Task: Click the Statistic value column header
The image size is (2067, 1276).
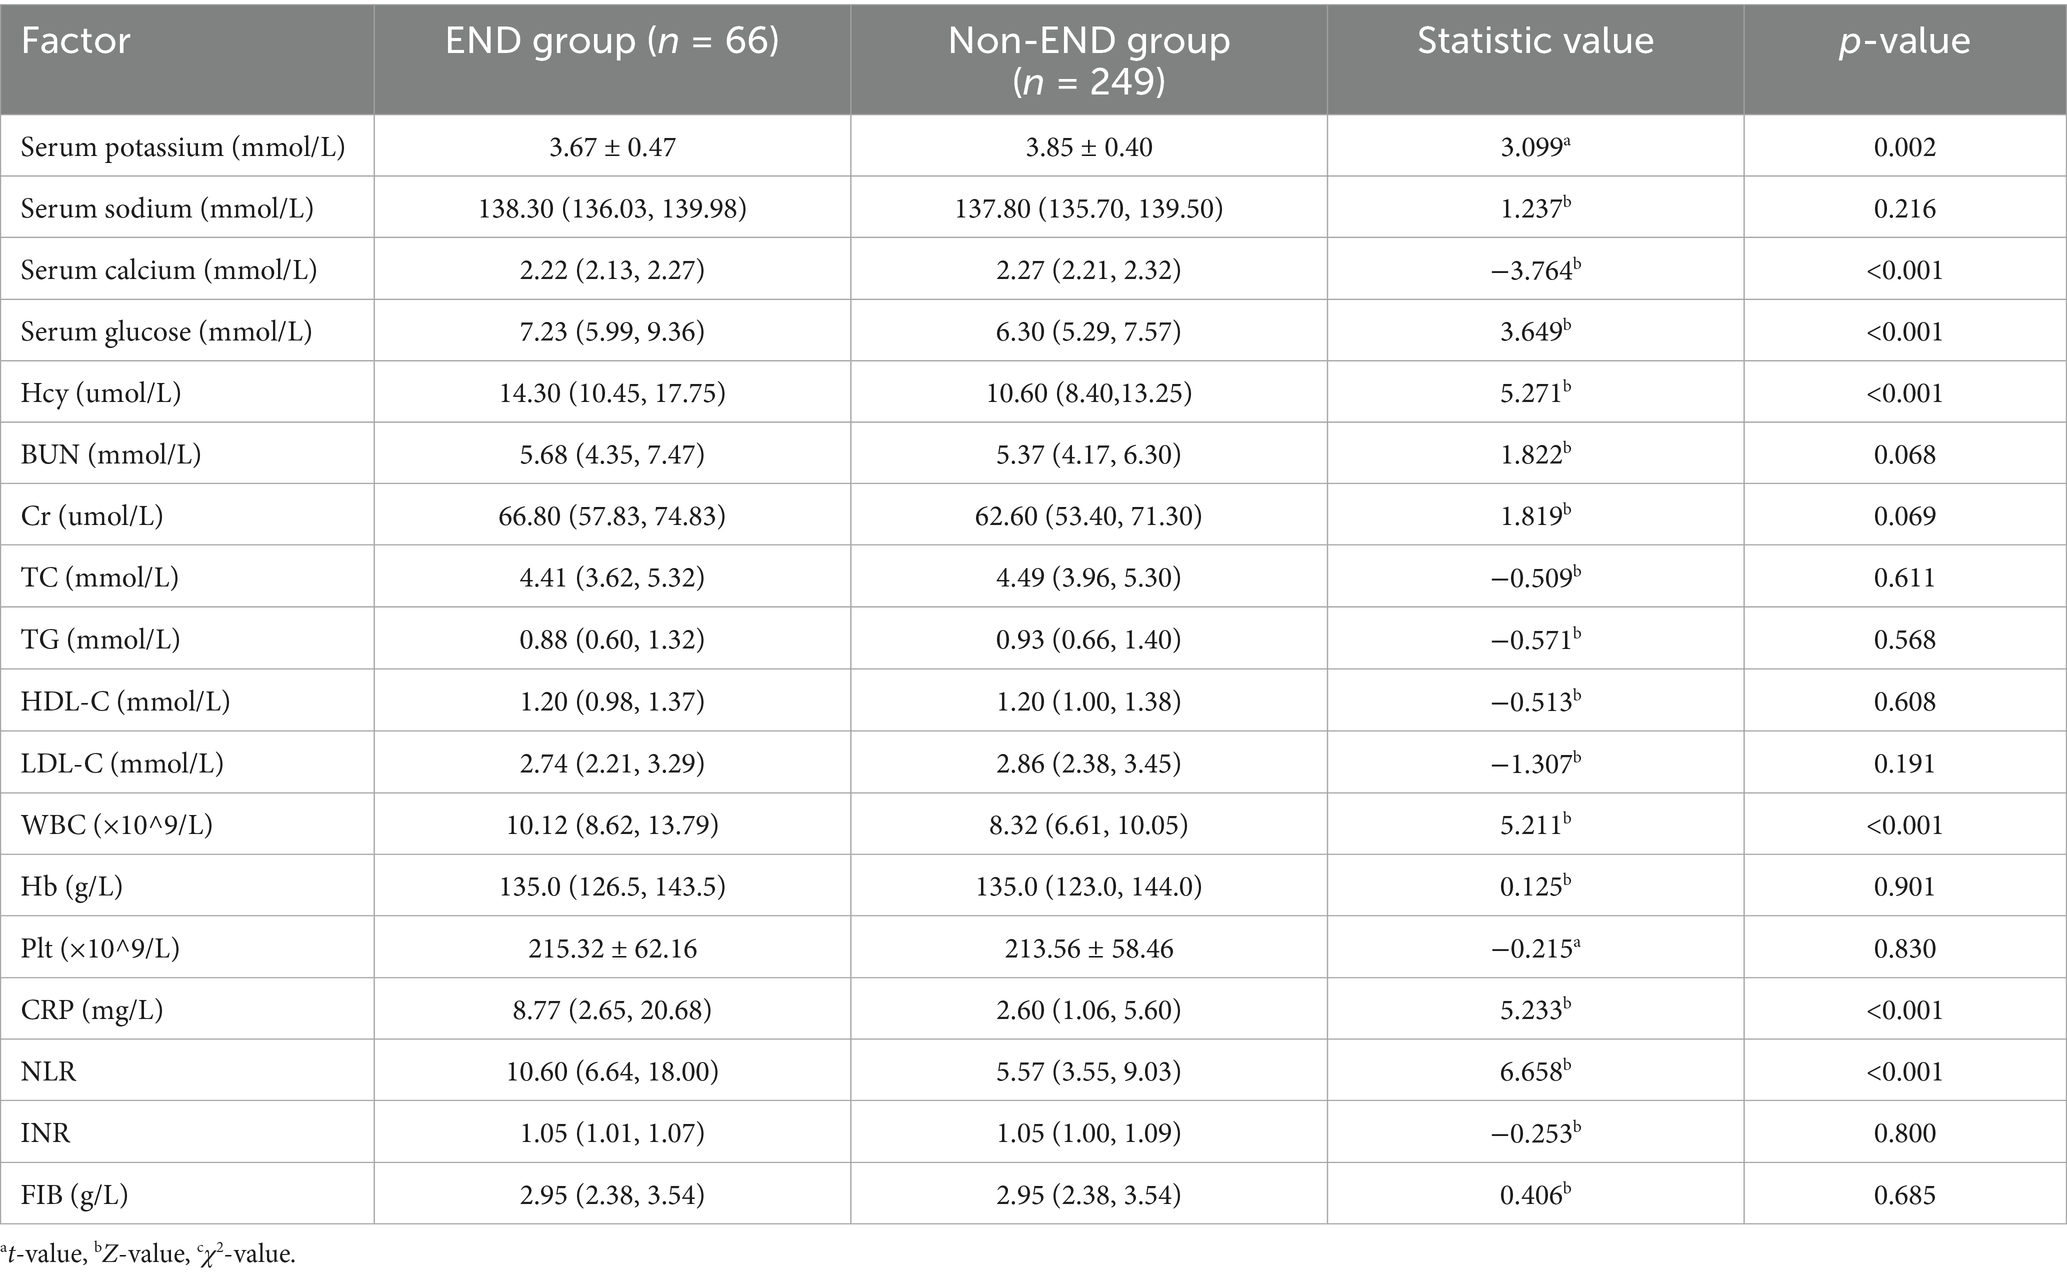Action: pyautogui.click(x=1535, y=41)
